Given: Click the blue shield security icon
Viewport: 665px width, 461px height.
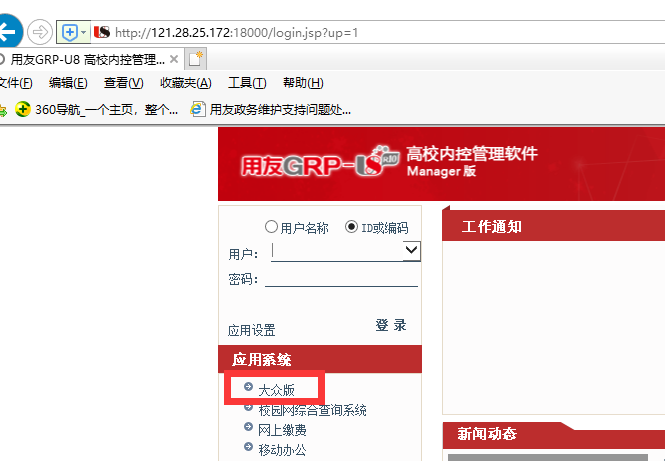Looking at the screenshot, I should [70, 32].
